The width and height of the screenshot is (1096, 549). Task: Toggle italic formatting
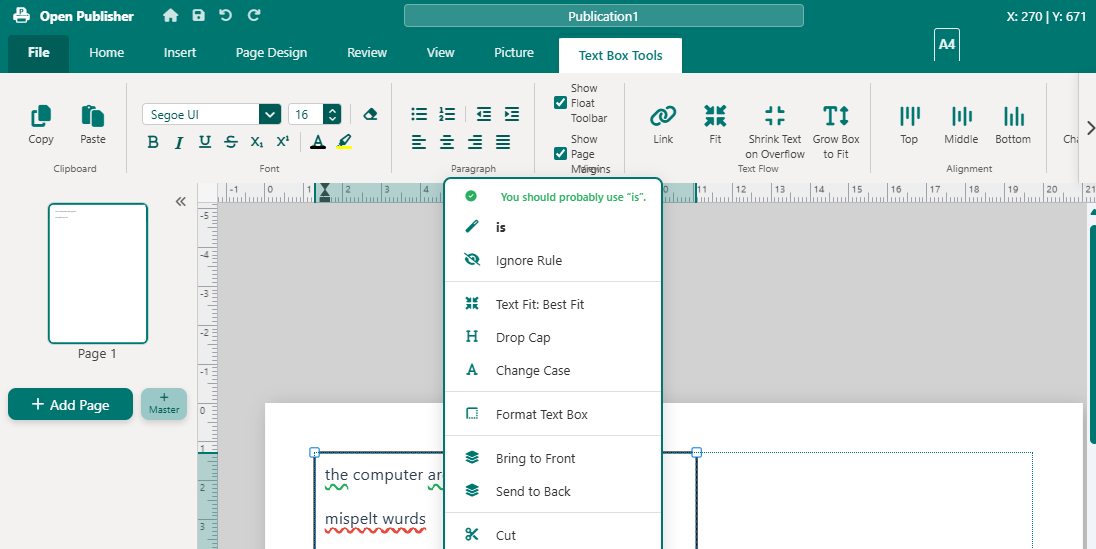click(x=178, y=143)
